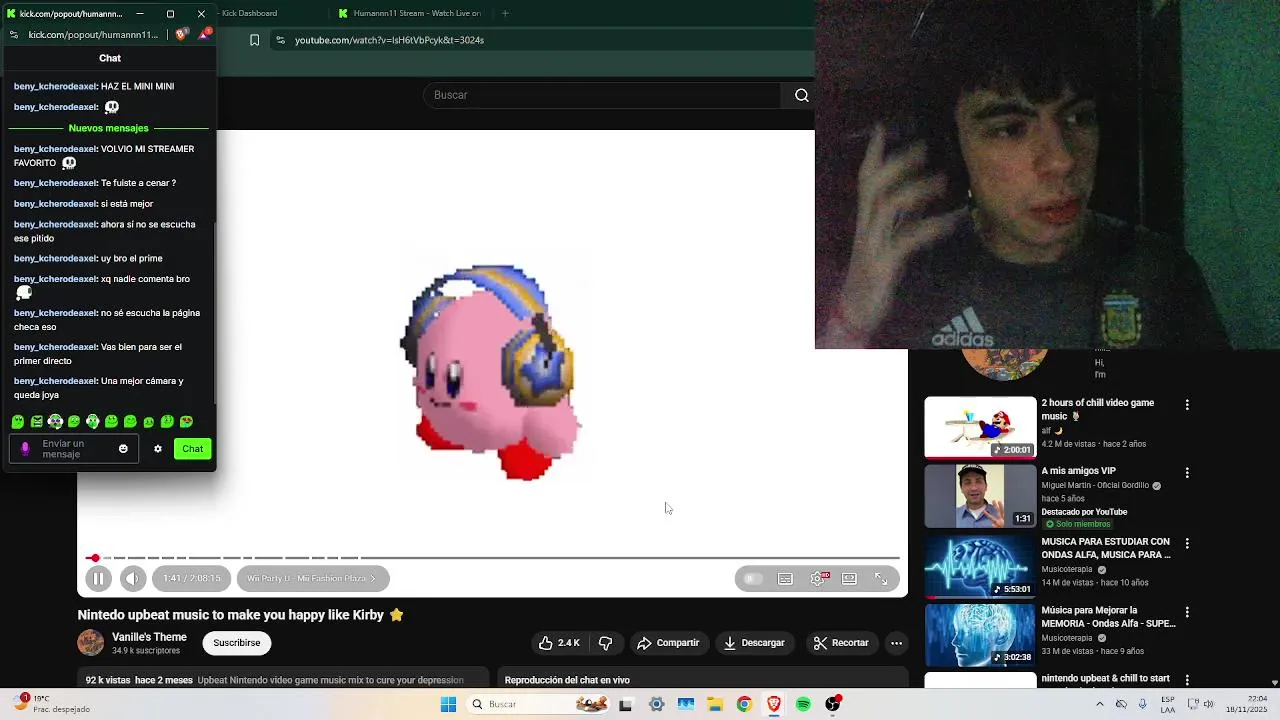Open Kick chat settings gear
1280x720 pixels.
click(x=157, y=449)
